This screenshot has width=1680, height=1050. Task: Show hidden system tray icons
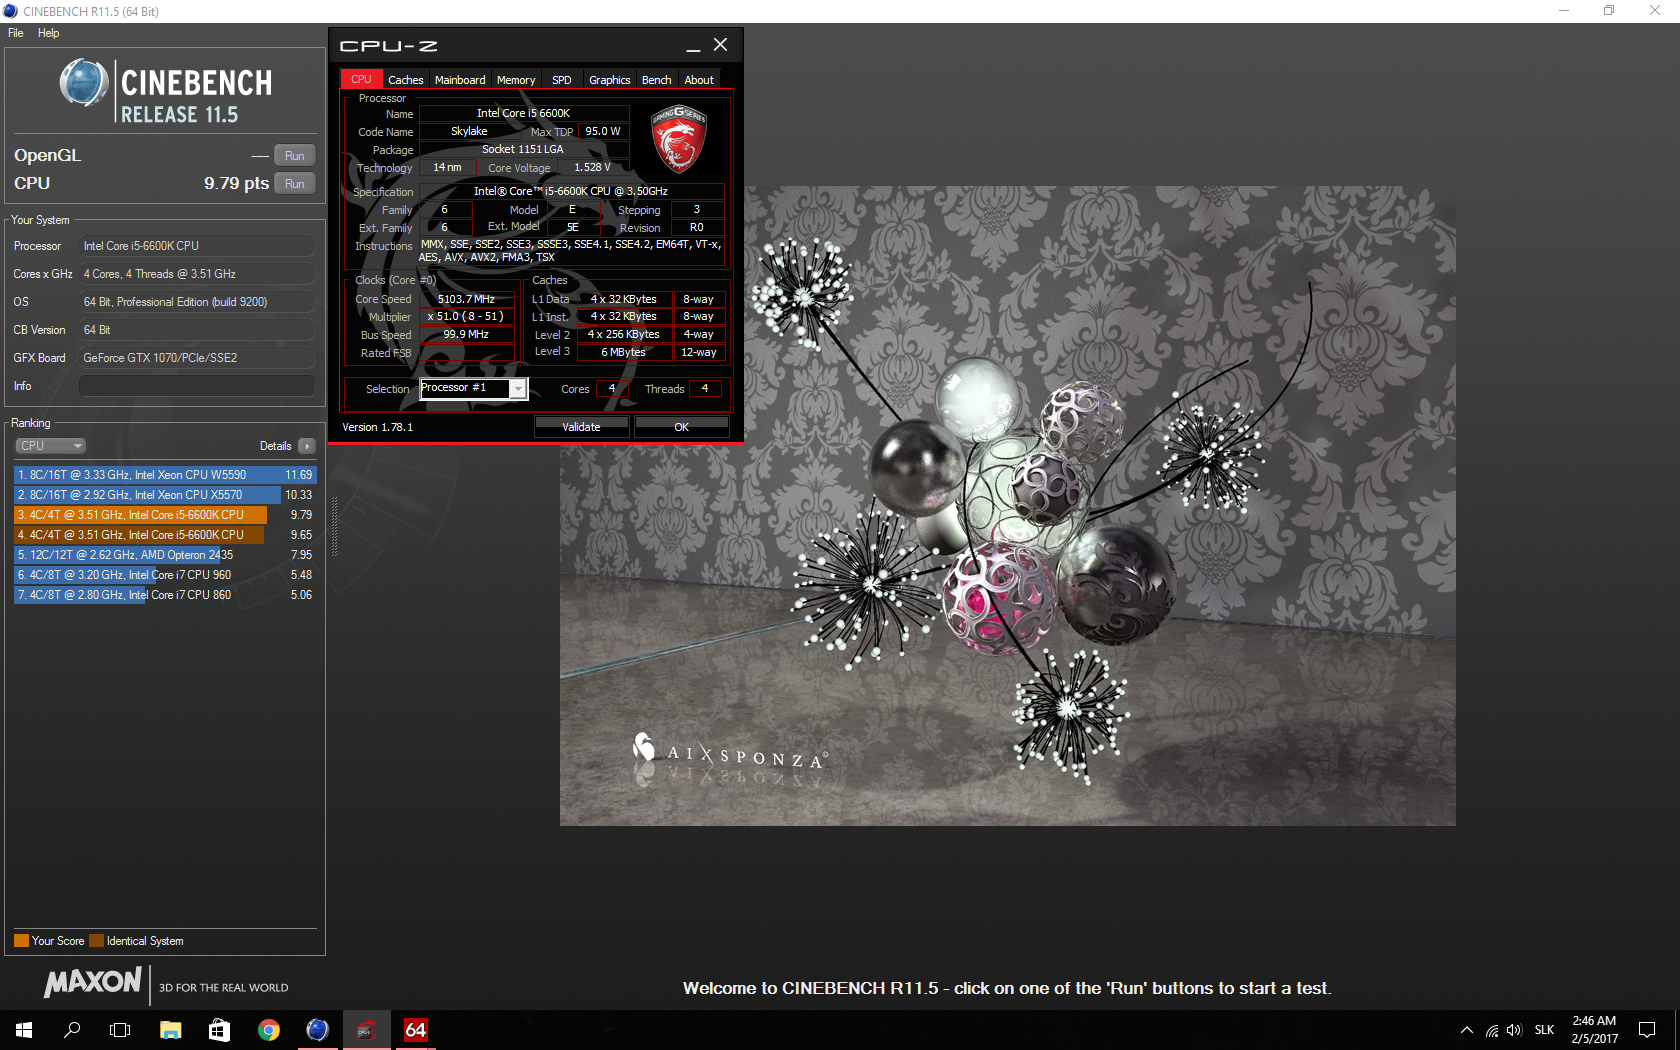point(1466,1030)
